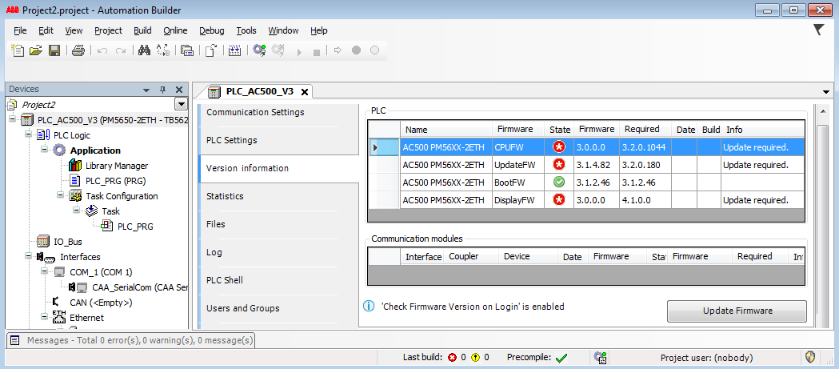
Task: Click the shield icon in status bar
Action: coord(810,357)
